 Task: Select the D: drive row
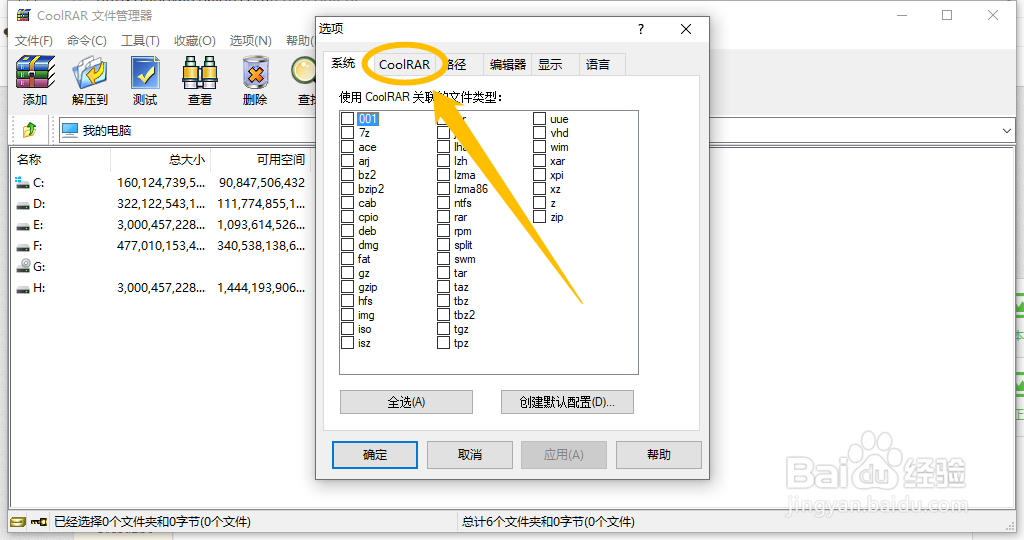(161, 204)
